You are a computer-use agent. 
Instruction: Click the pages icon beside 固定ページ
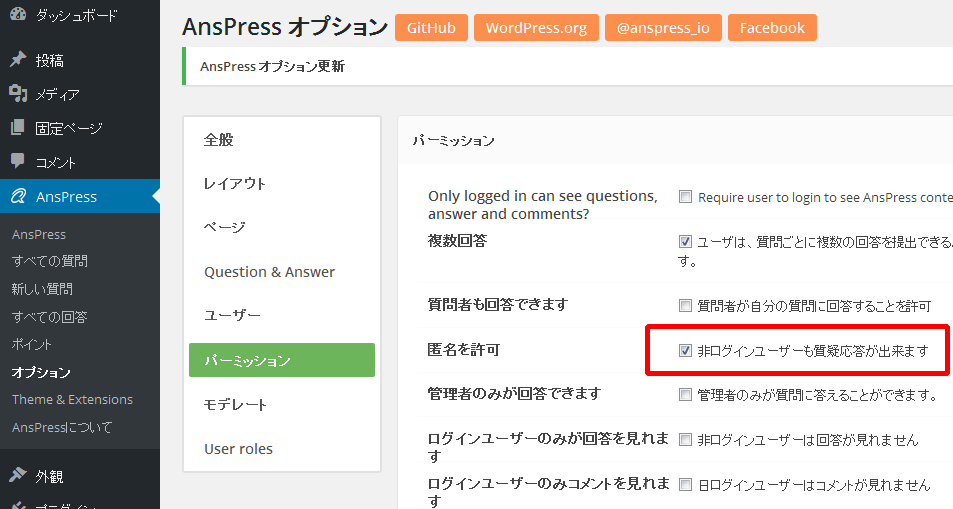pyautogui.click(x=18, y=127)
